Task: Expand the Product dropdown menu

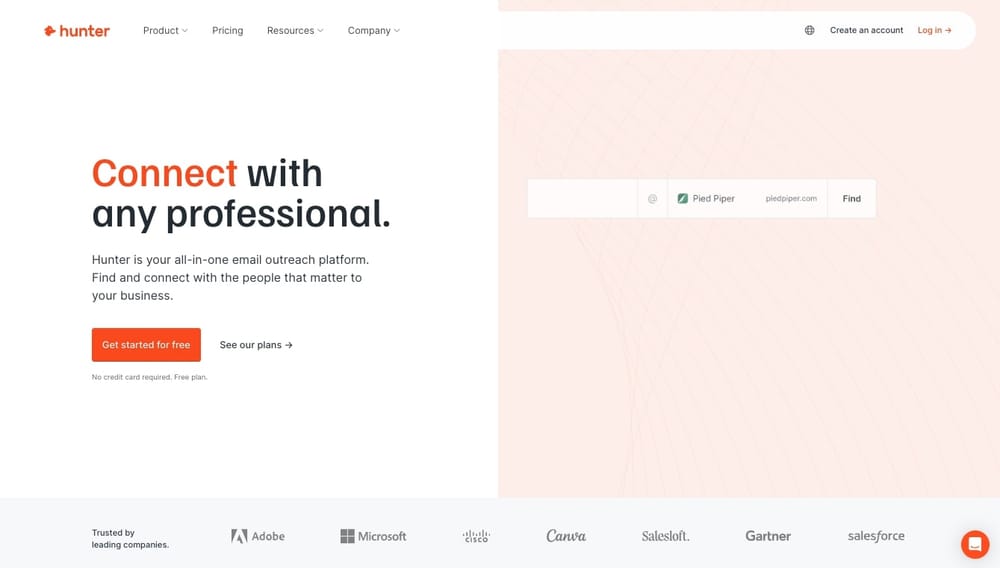Action: point(165,31)
